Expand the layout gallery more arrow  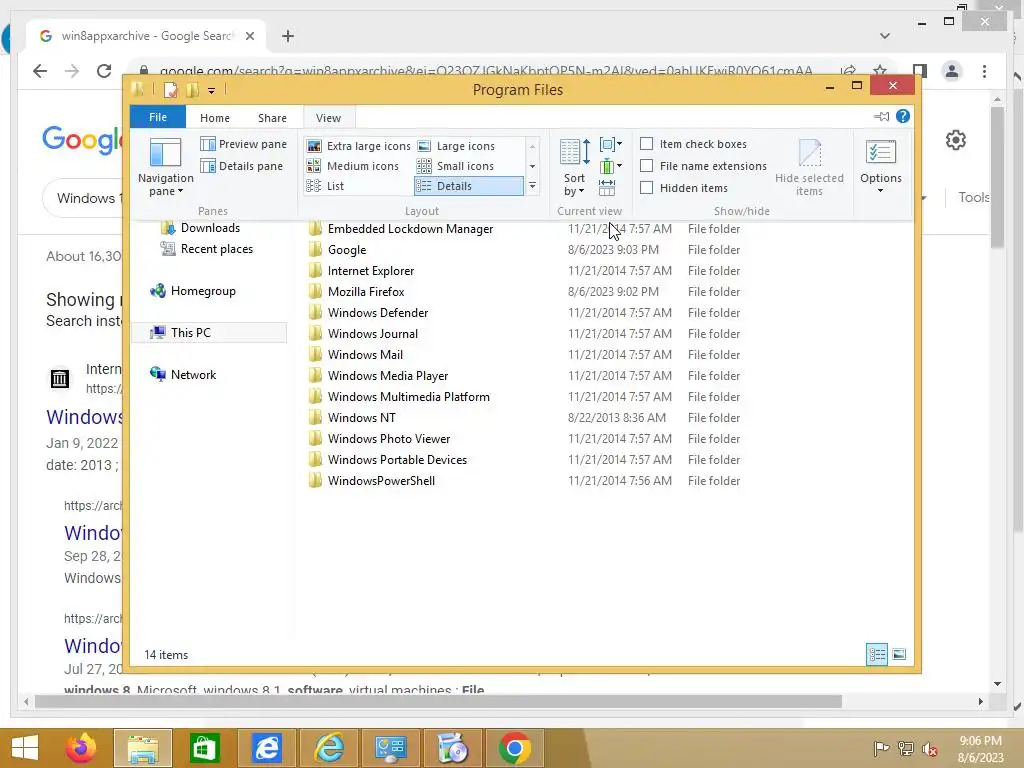(x=533, y=186)
